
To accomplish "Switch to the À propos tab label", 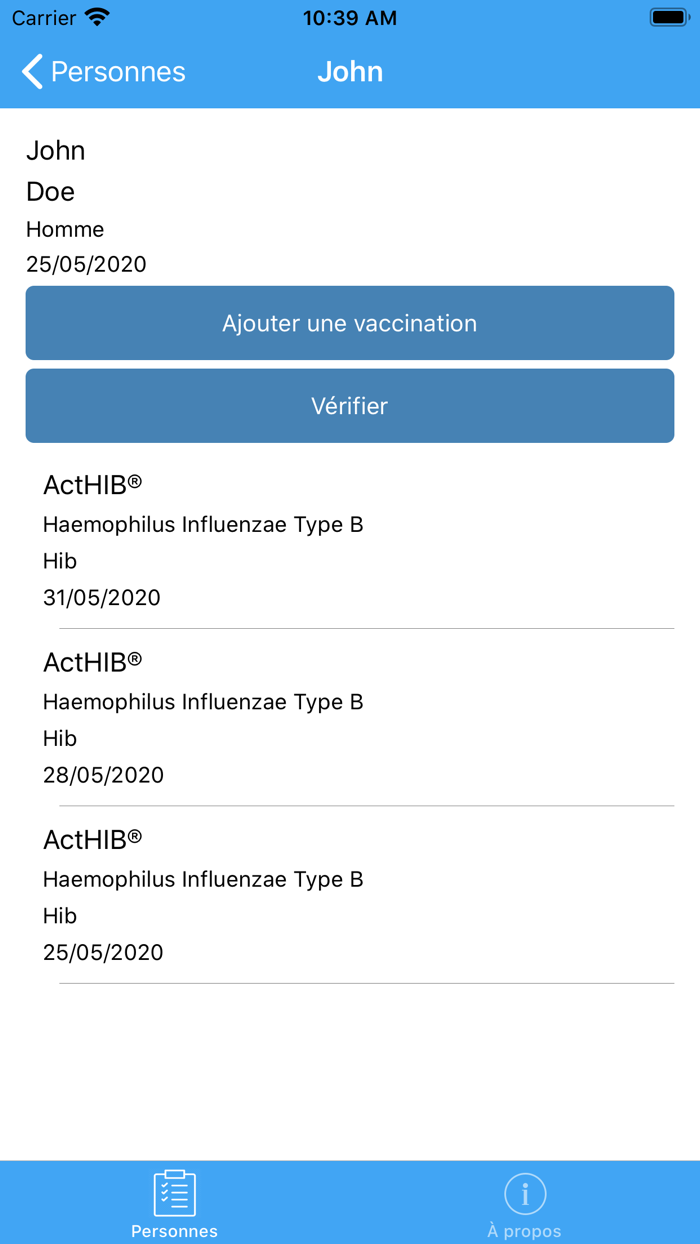I will (x=525, y=1231).
